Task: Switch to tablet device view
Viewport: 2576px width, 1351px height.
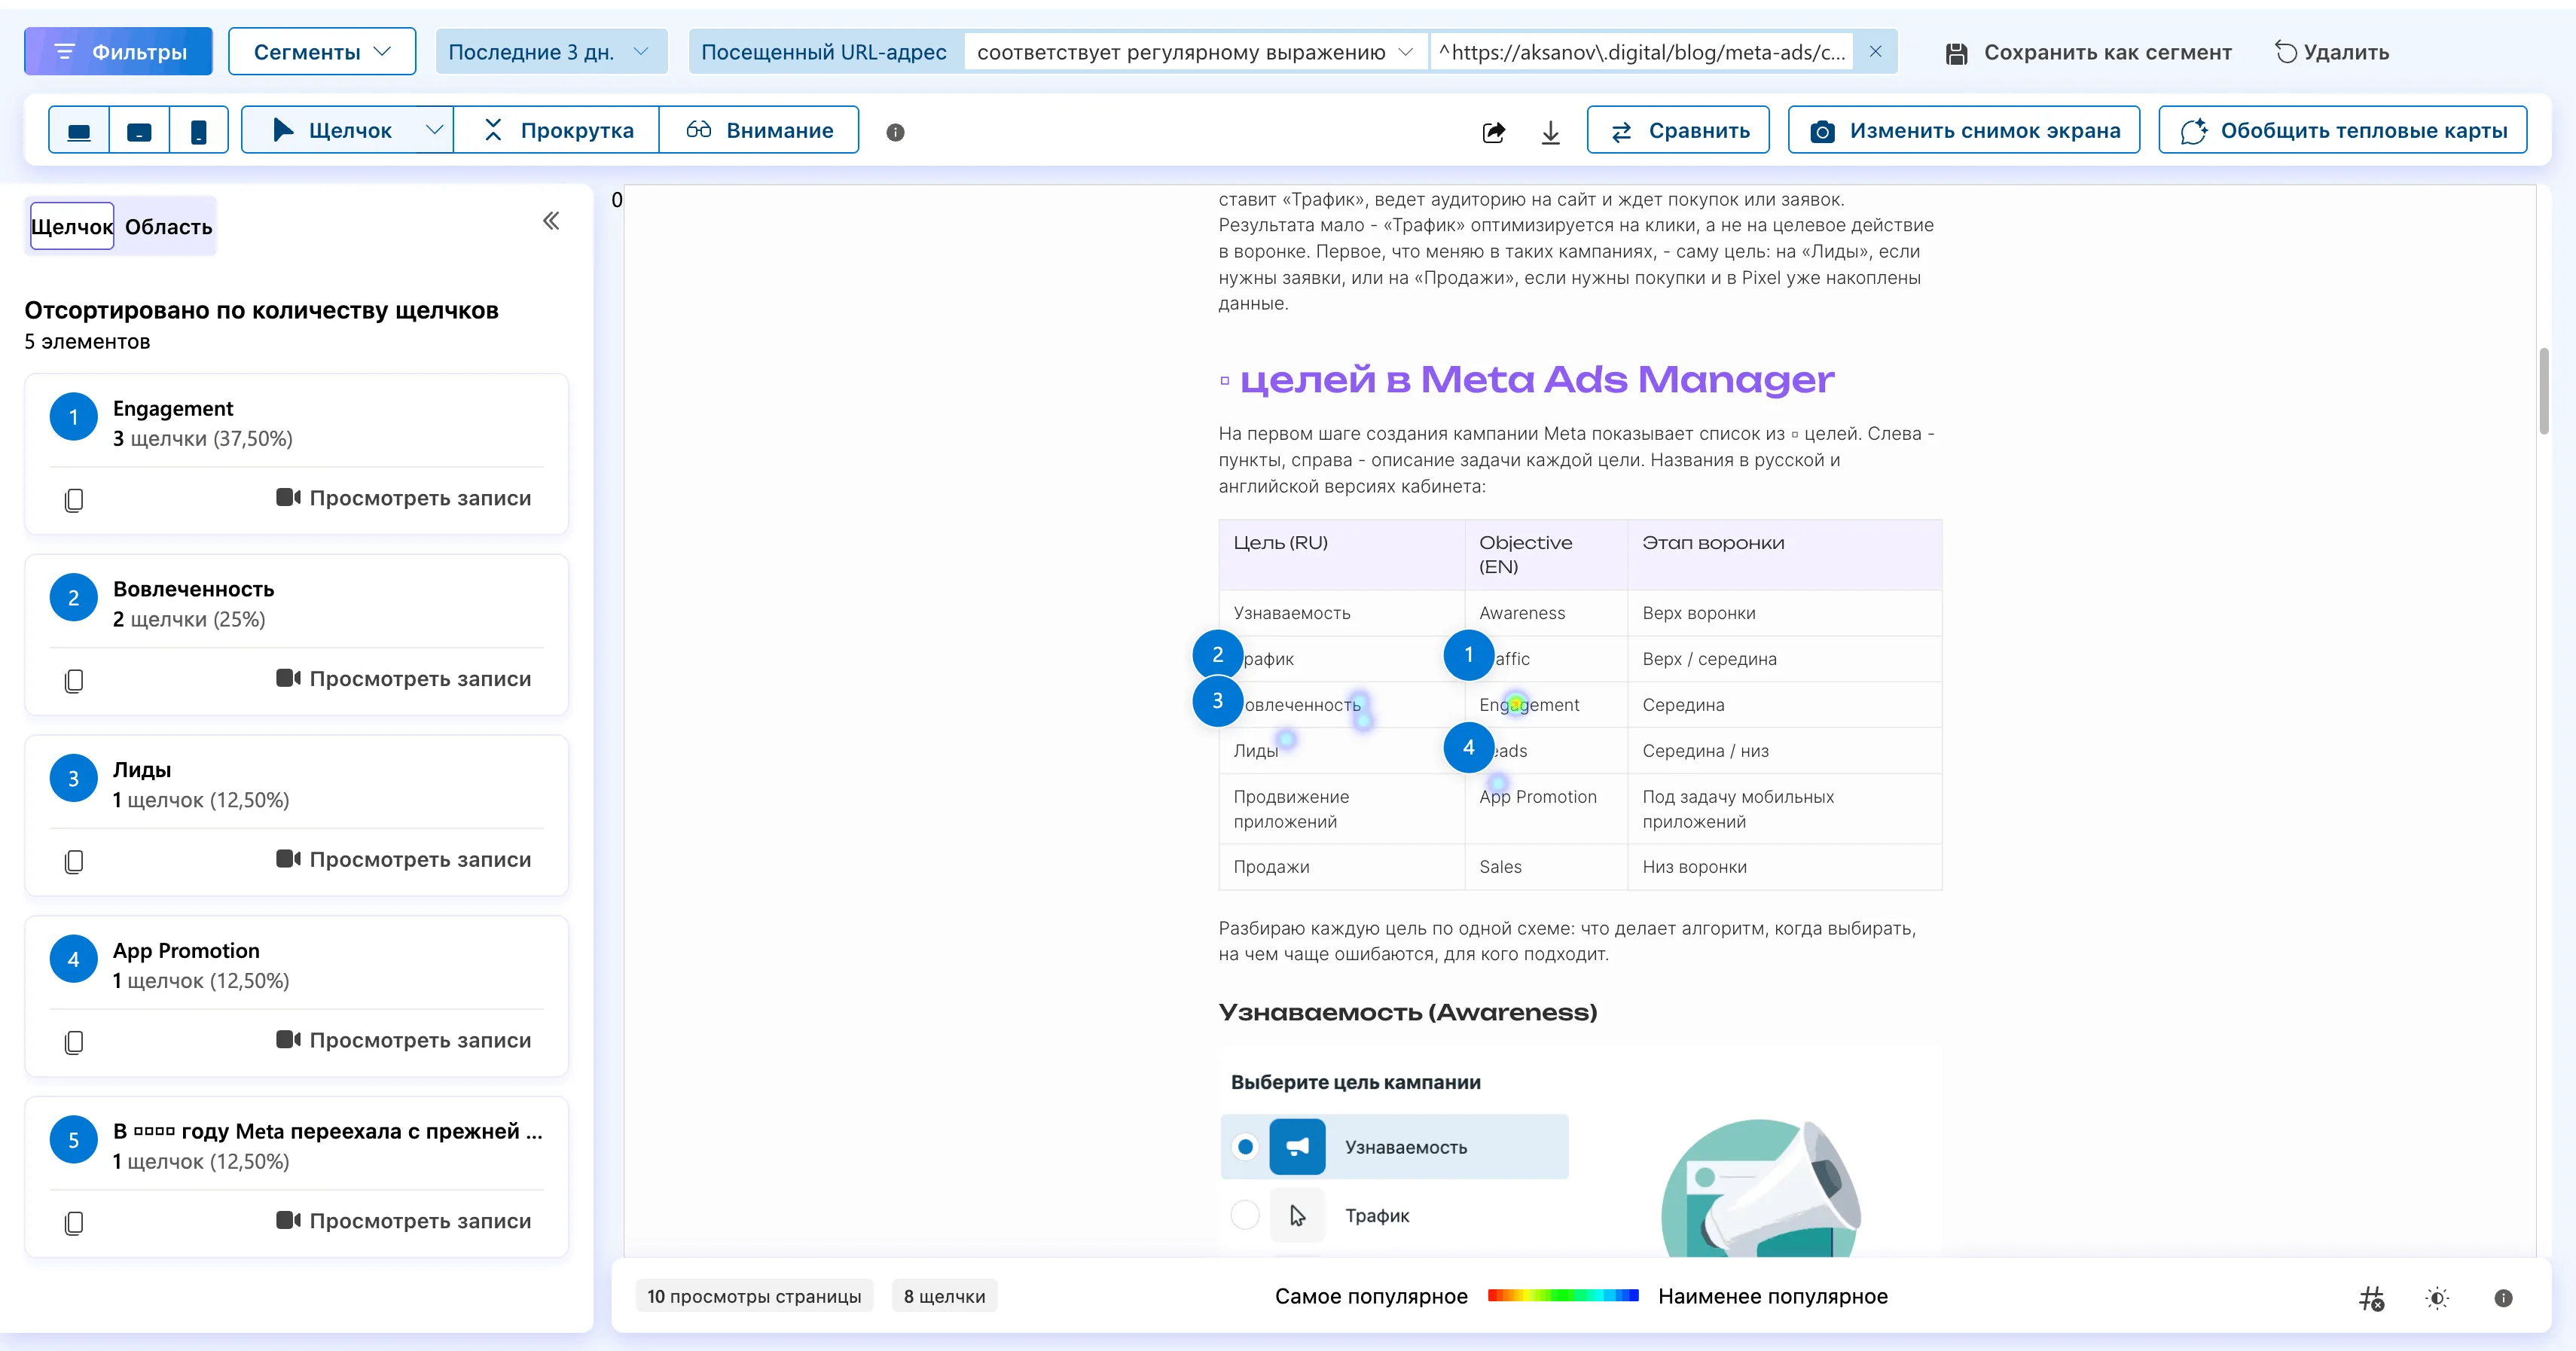Action: point(139,130)
